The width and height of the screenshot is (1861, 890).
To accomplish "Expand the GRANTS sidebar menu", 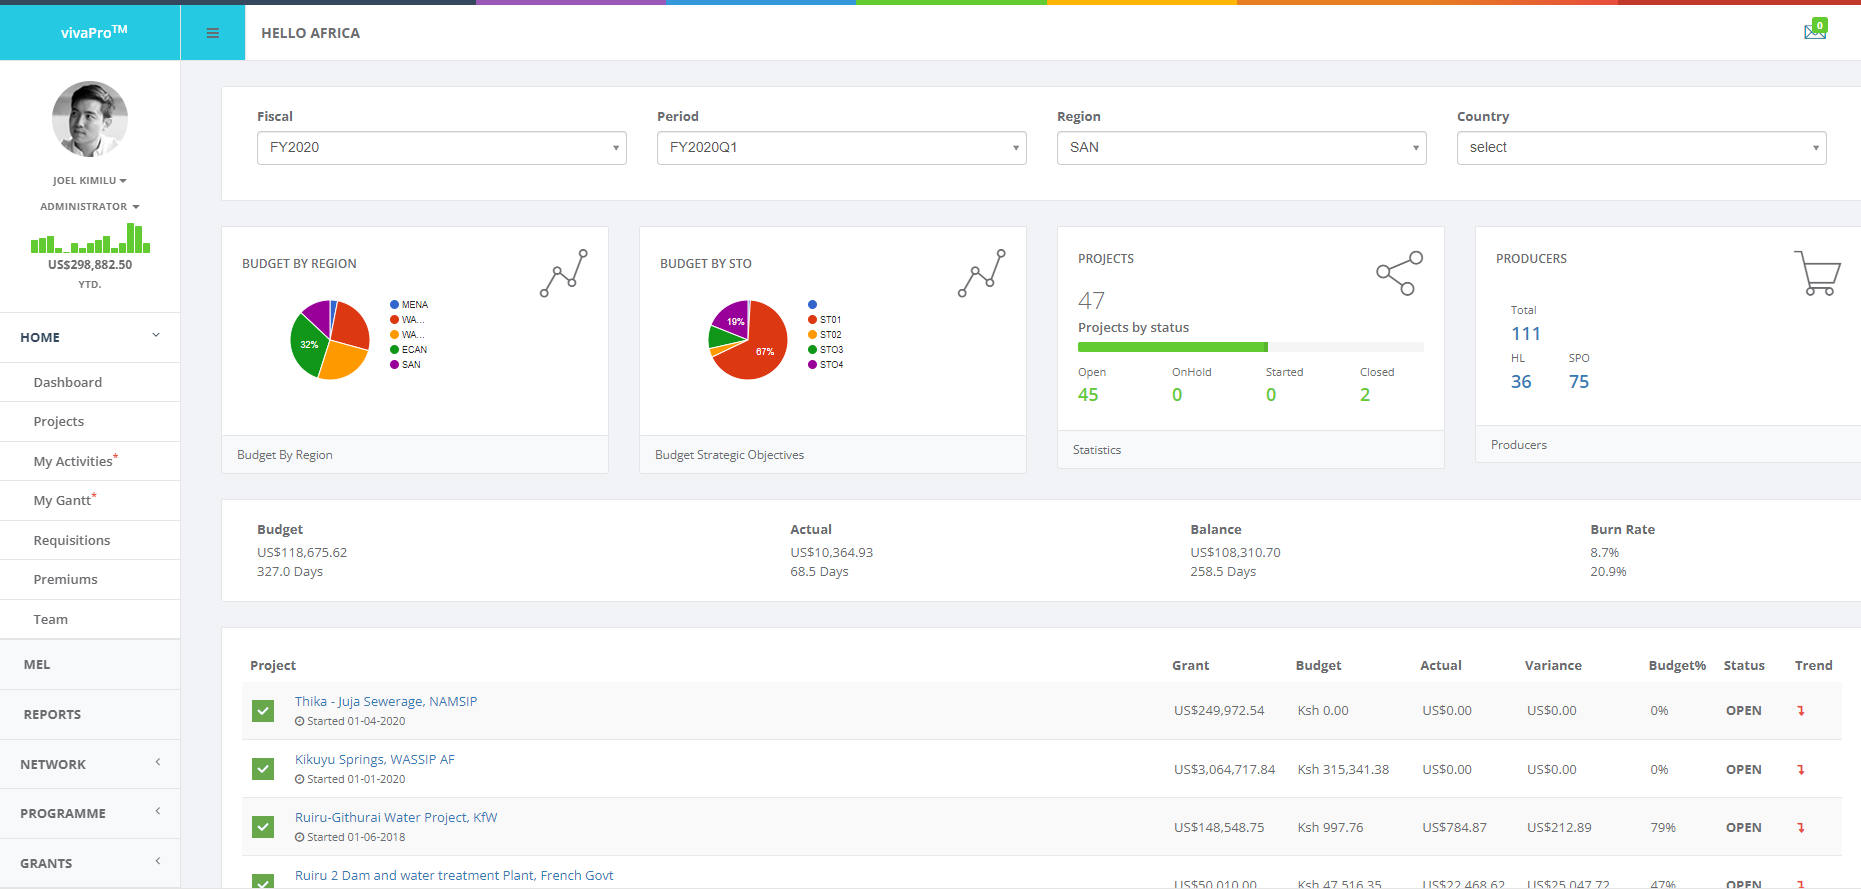I will point(90,863).
